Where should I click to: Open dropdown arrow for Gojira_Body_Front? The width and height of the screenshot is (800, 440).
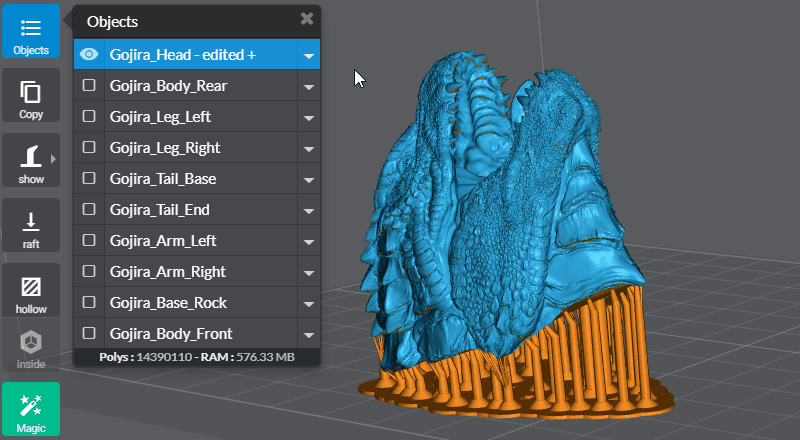(309, 334)
